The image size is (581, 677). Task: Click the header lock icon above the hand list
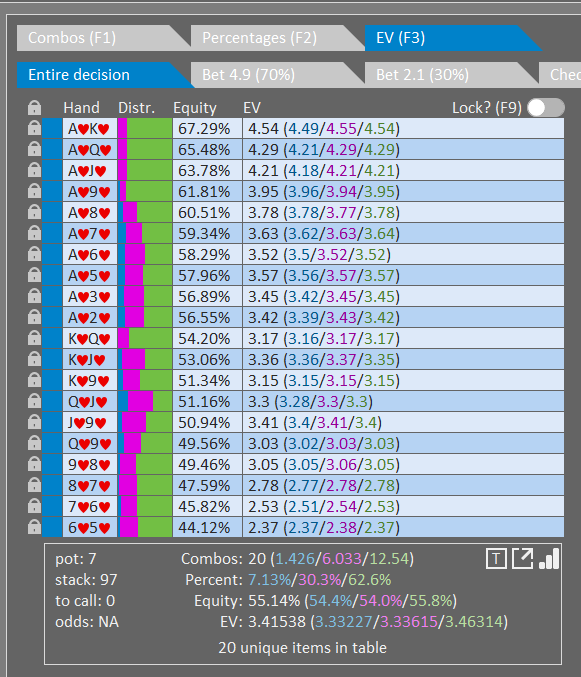(34, 108)
